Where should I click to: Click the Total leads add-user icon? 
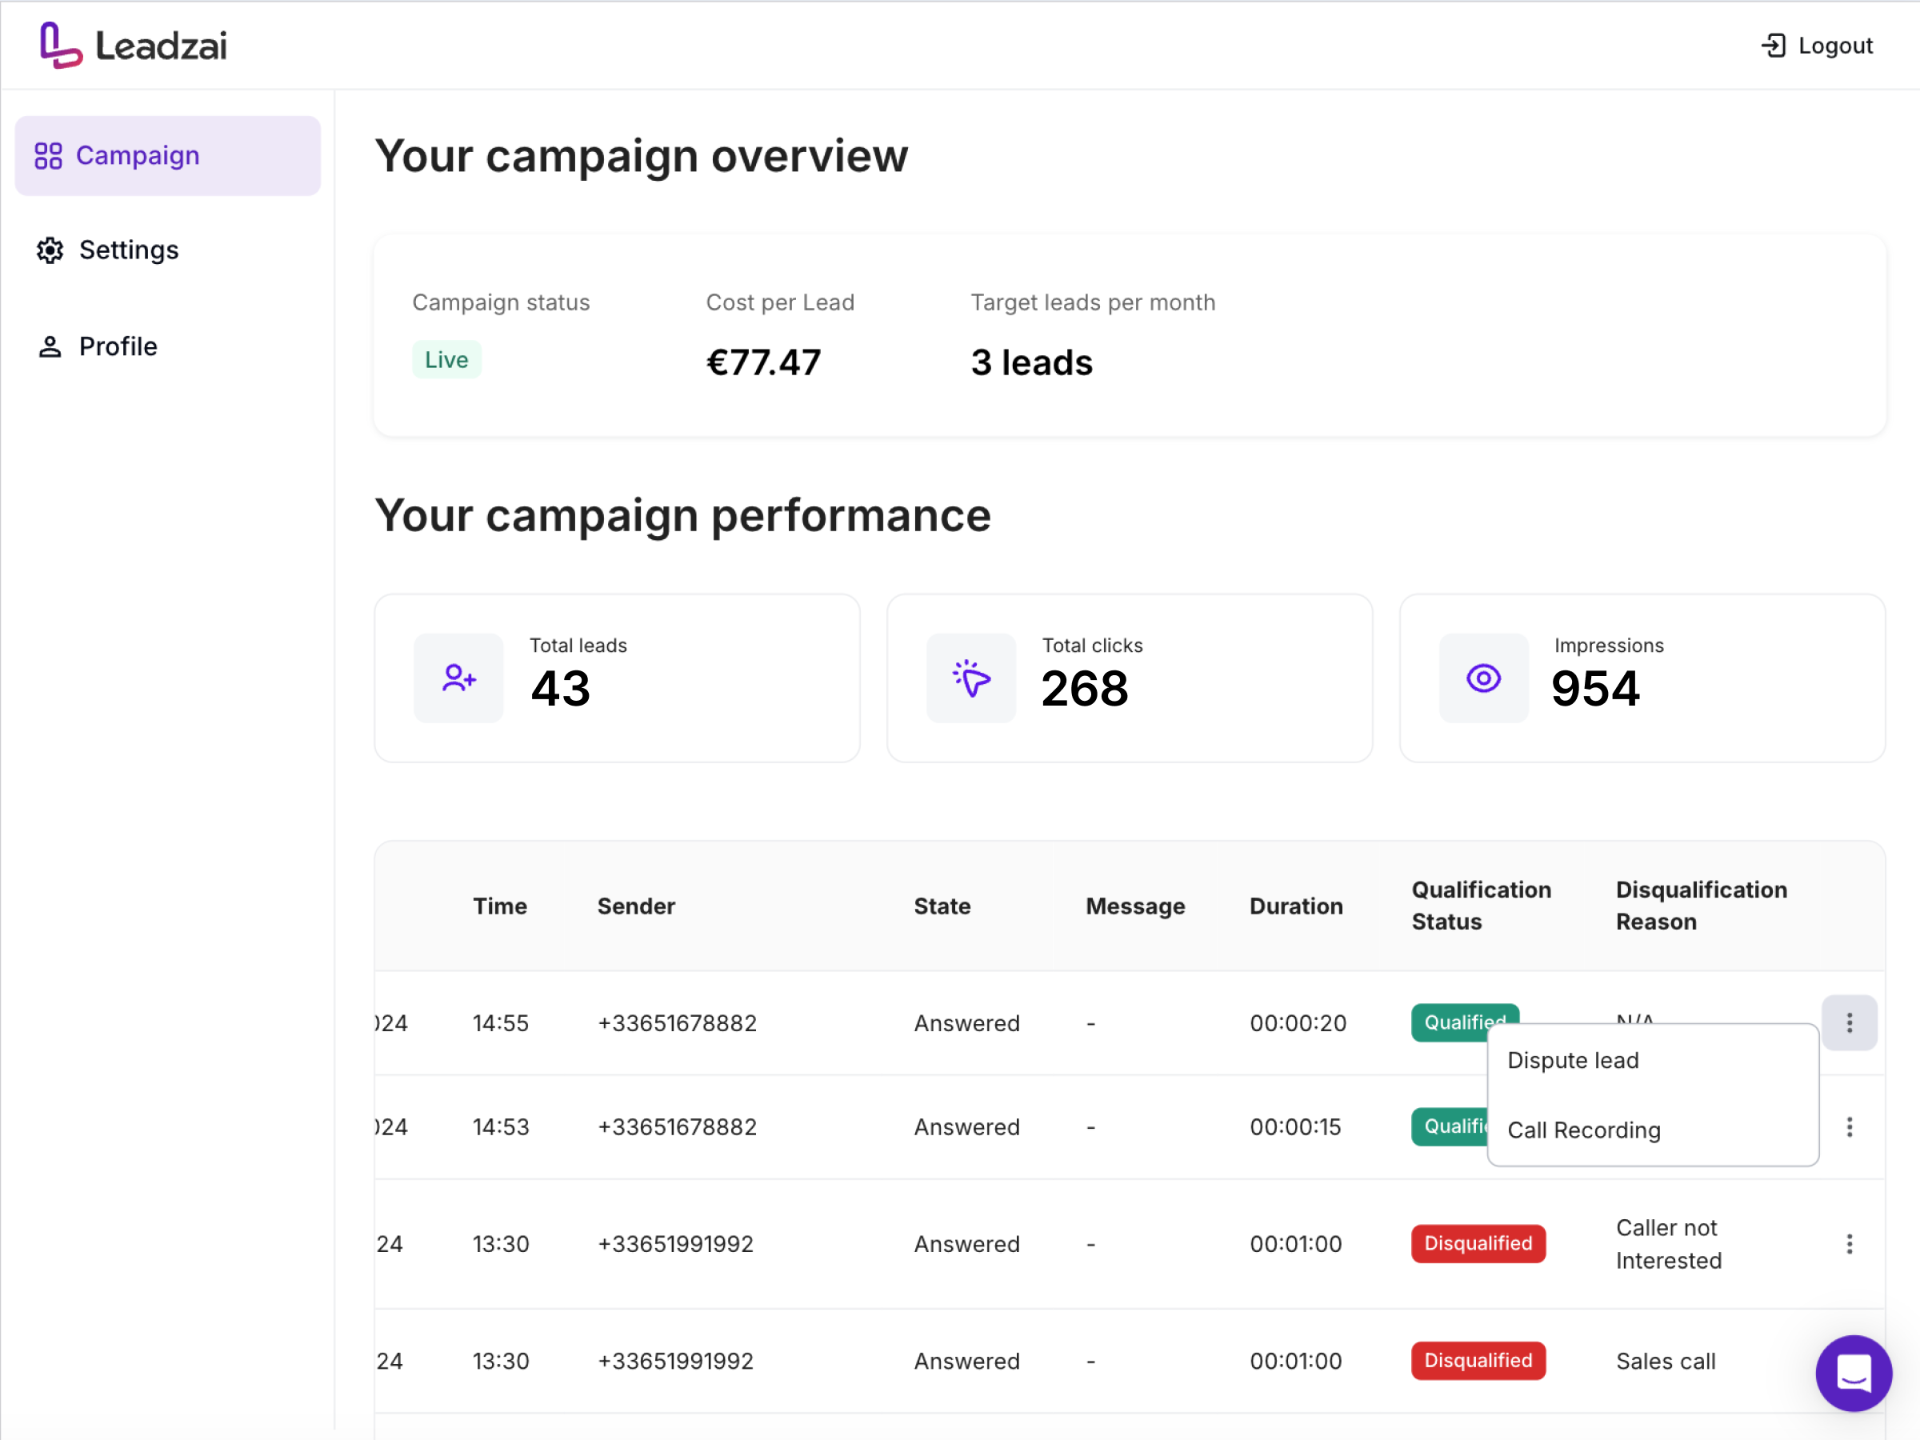(459, 678)
